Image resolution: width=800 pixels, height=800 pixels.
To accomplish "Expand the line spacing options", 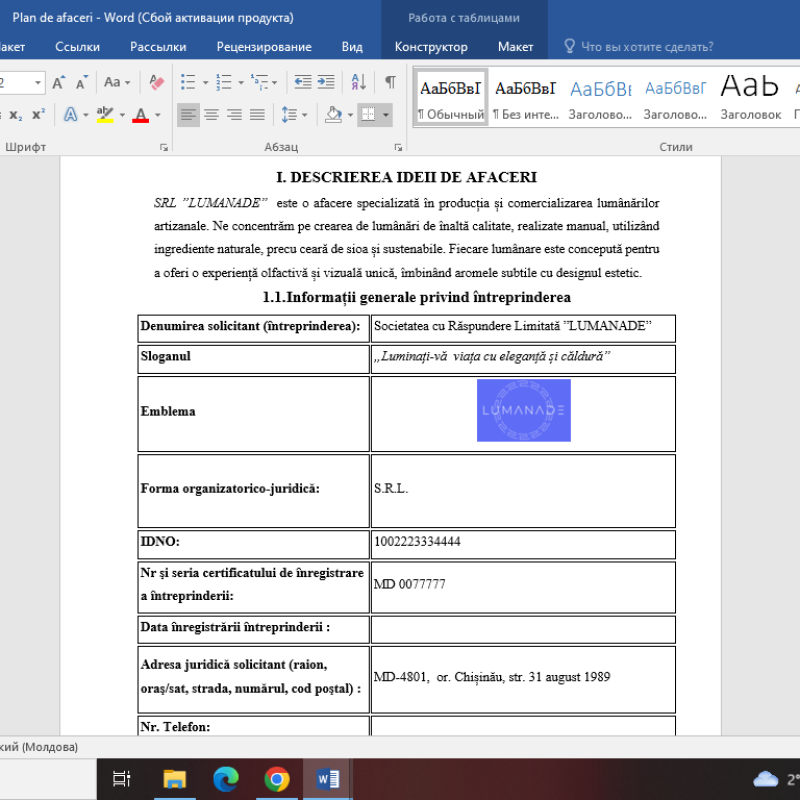I will (304, 115).
